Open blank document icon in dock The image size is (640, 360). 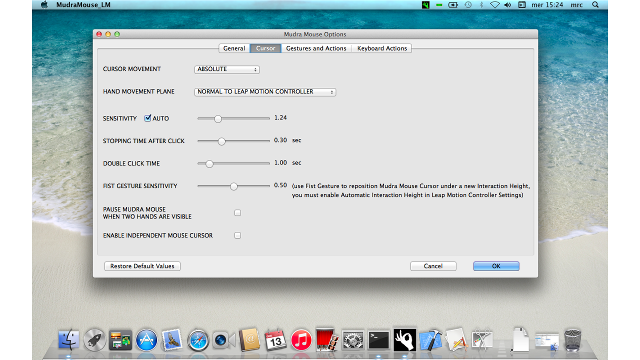[520, 340]
